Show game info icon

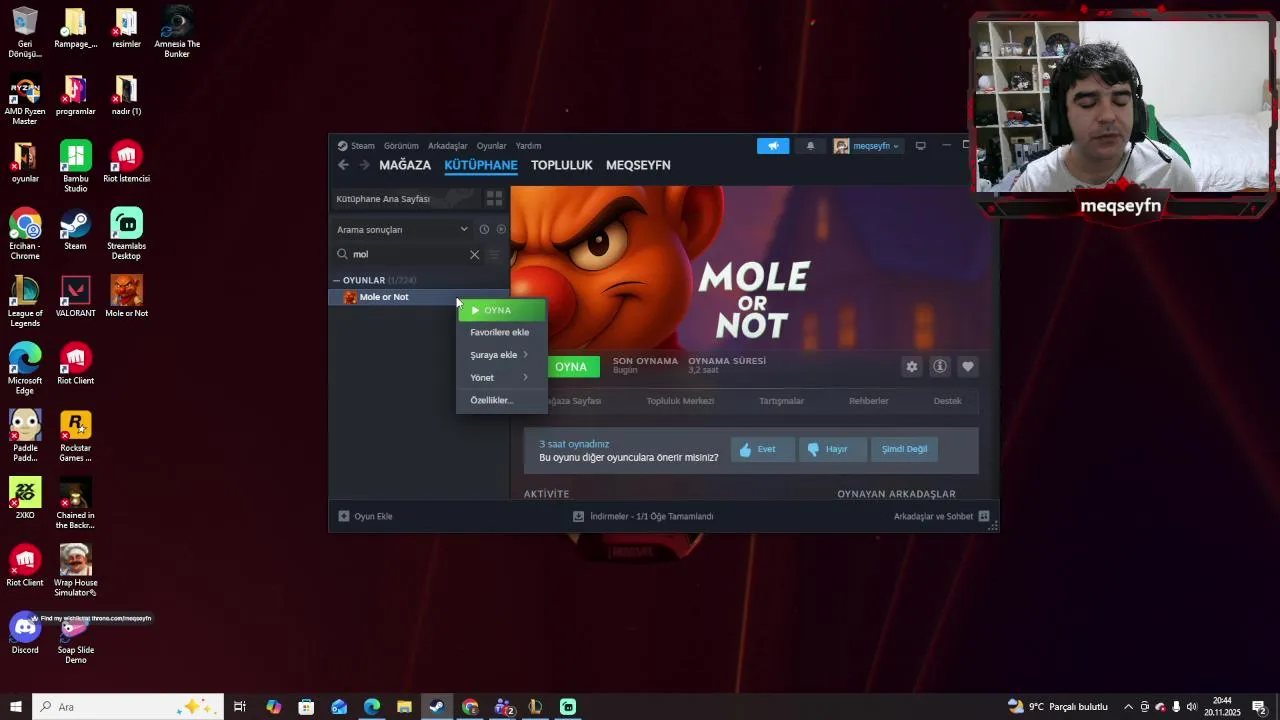[x=940, y=367]
